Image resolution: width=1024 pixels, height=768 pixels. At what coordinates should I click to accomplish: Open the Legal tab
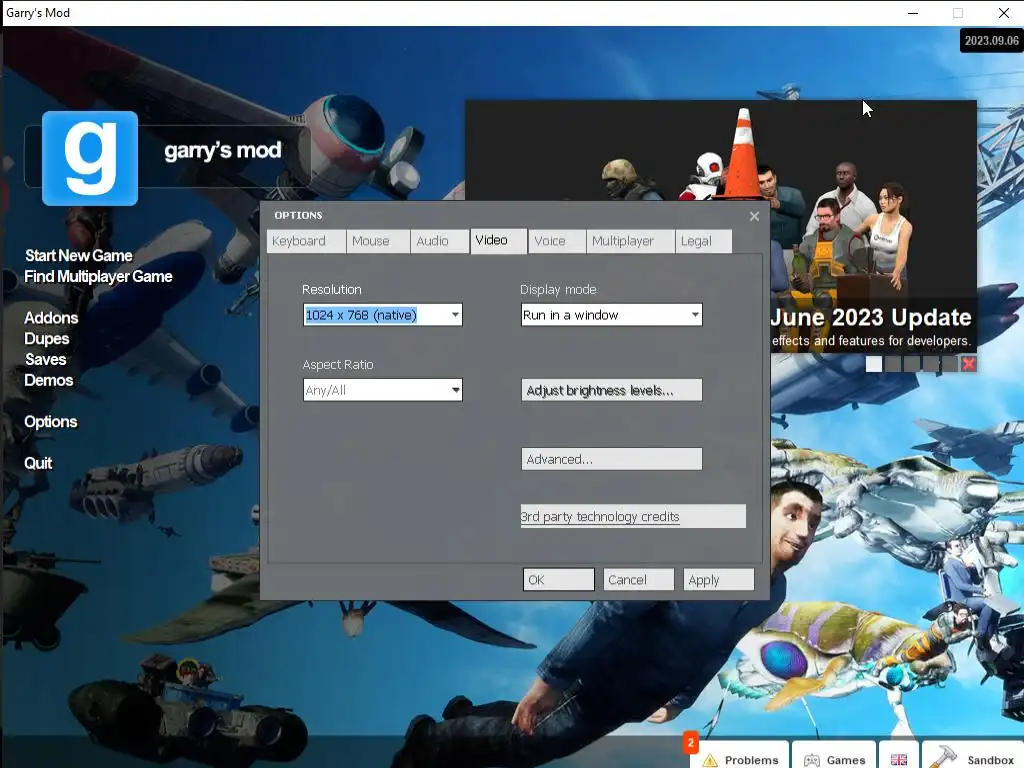[703, 241]
